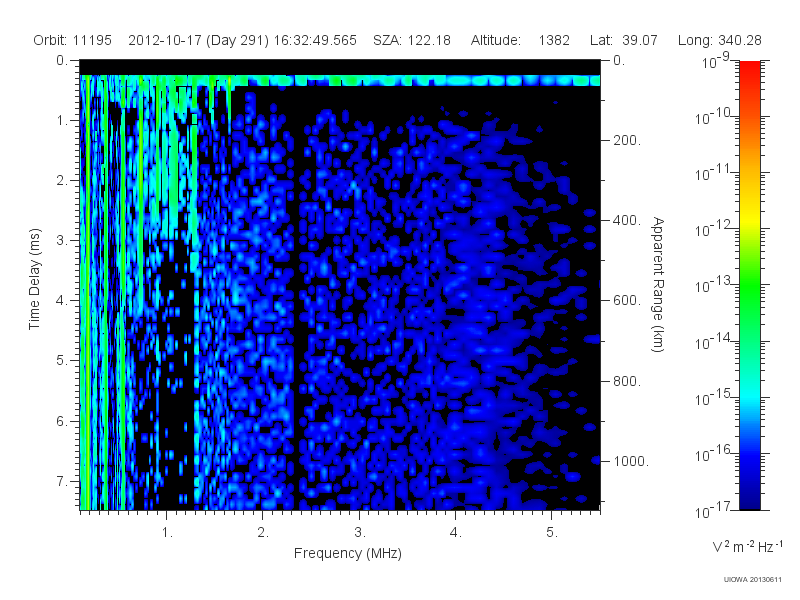
Task: Click the 5. tick label on frequency axis
Action: click(552, 532)
